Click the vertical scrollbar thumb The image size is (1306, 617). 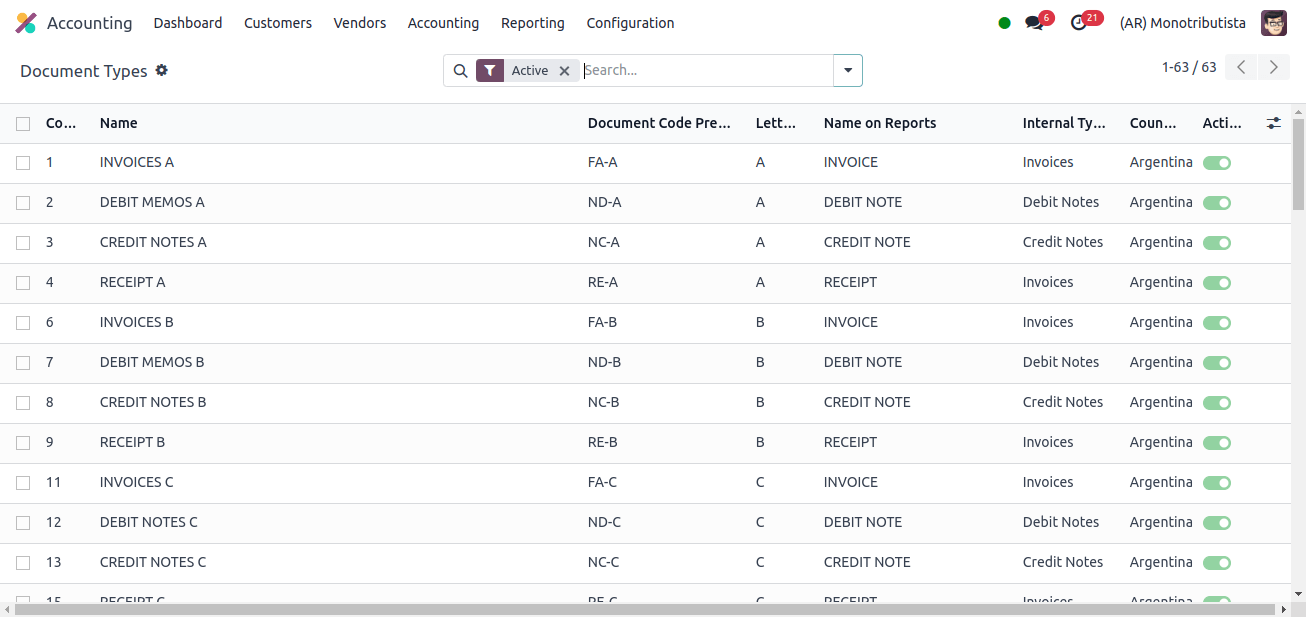pyautogui.click(x=1298, y=163)
